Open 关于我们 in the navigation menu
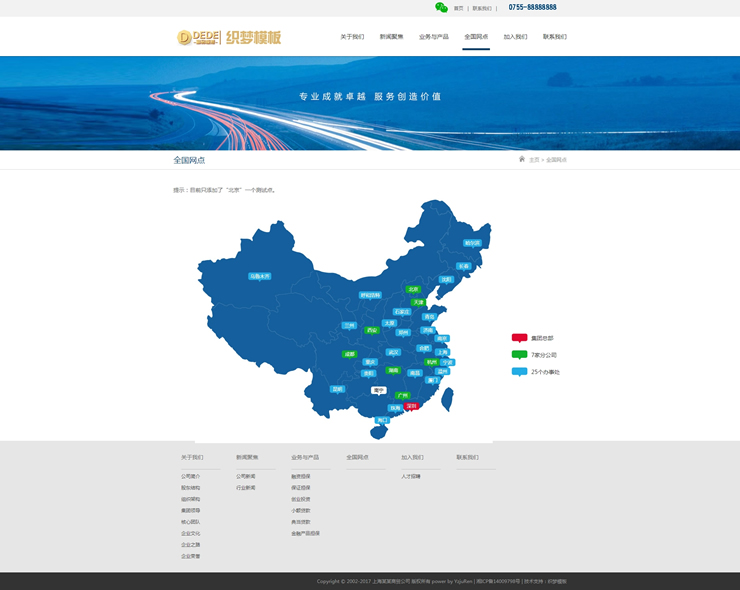This screenshot has height=590, width=740. click(352, 37)
